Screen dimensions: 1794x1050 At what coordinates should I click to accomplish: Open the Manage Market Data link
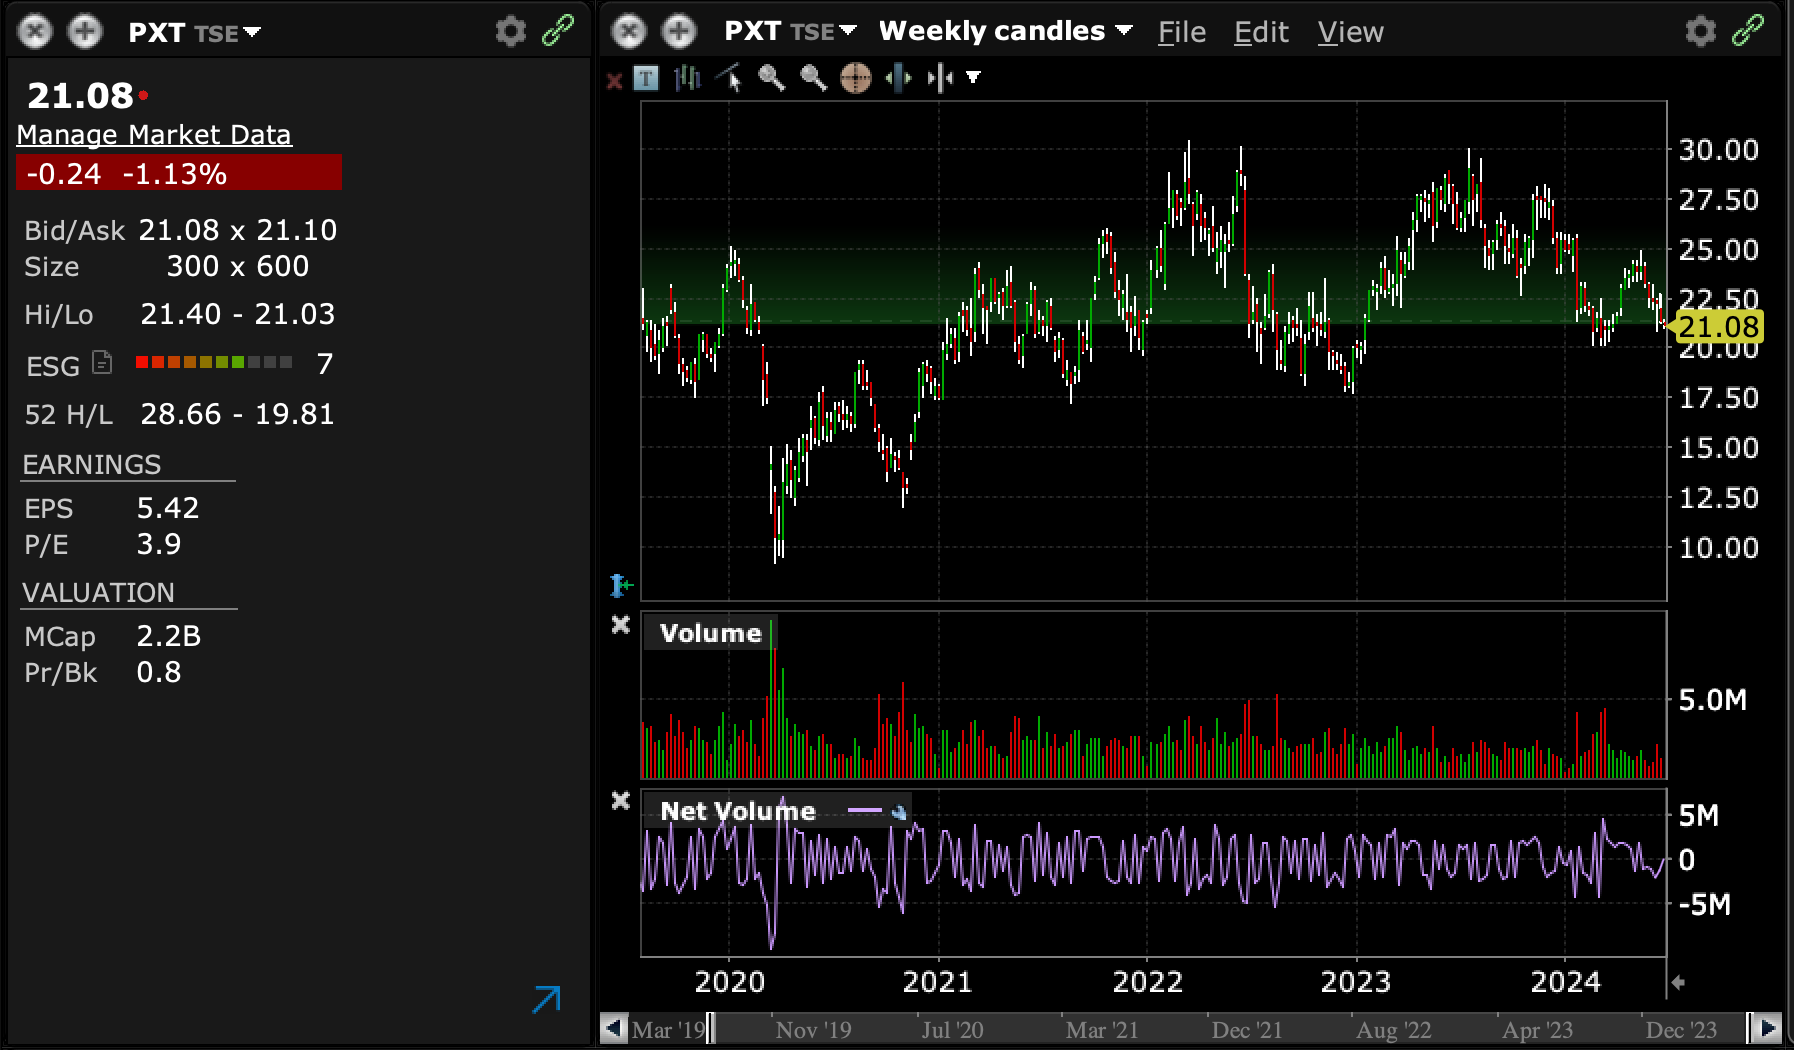coord(154,135)
